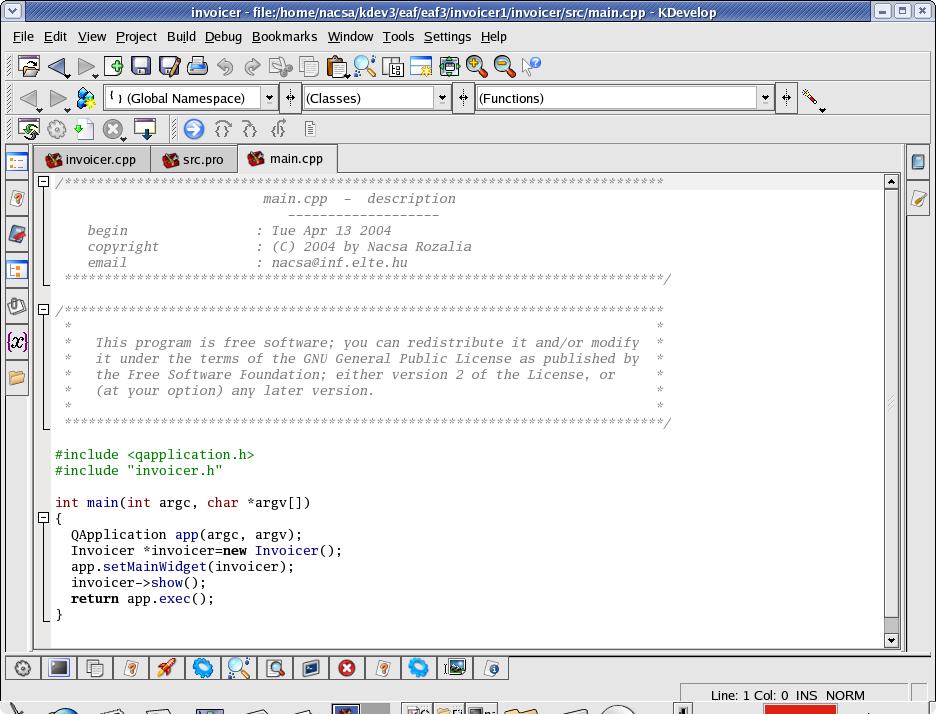This screenshot has height=714, width=936.
Task: Click the debugger Step Over braces icon
Action: (x=223, y=129)
